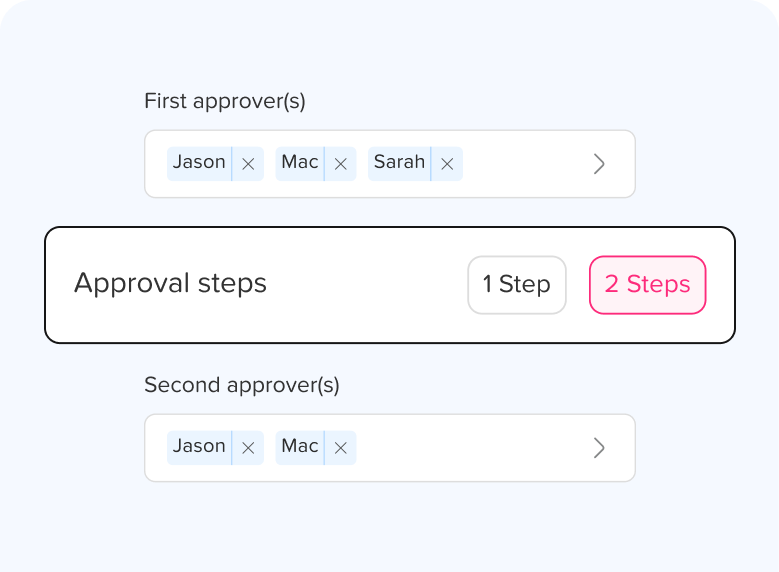Select the 1 Step option
The image size is (779, 572).
click(x=517, y=285)
